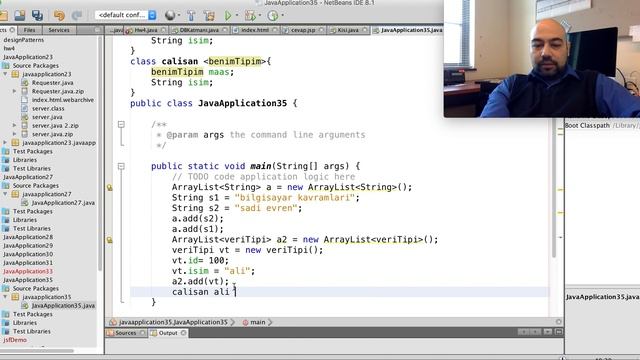Viewport: 640px width, 360px height.
Task: Click the Java file icon next to Requester.java
Action: coord(24,83)
